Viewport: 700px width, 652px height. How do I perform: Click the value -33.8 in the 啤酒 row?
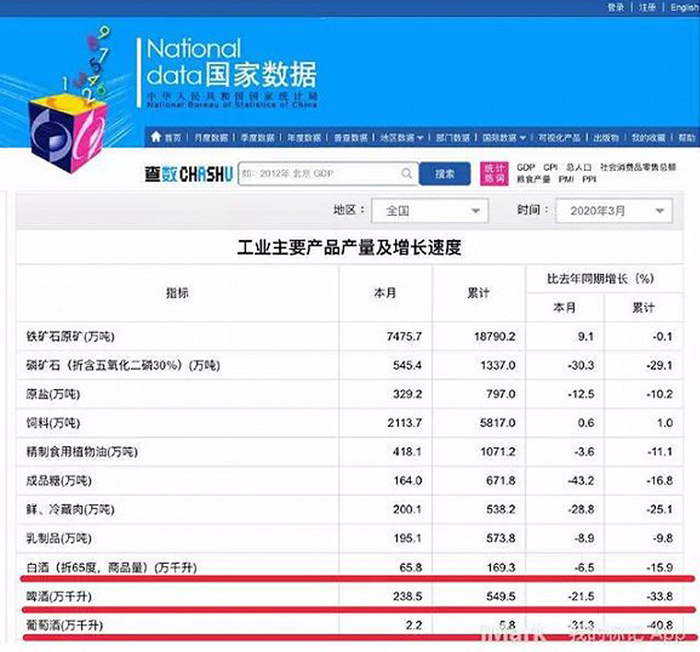[659, 596]
